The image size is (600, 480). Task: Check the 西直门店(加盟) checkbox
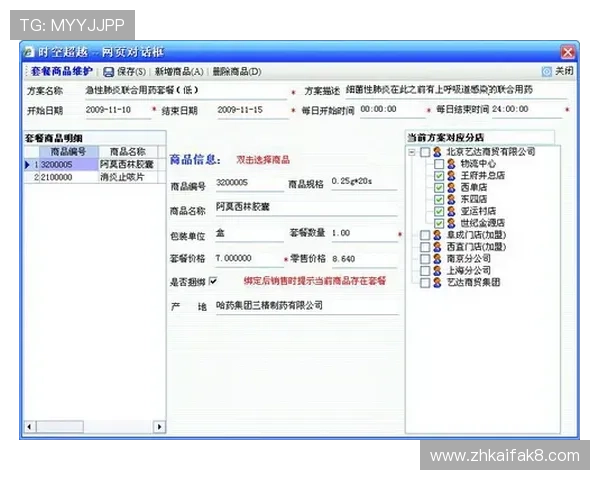click(x=425, y=247)
